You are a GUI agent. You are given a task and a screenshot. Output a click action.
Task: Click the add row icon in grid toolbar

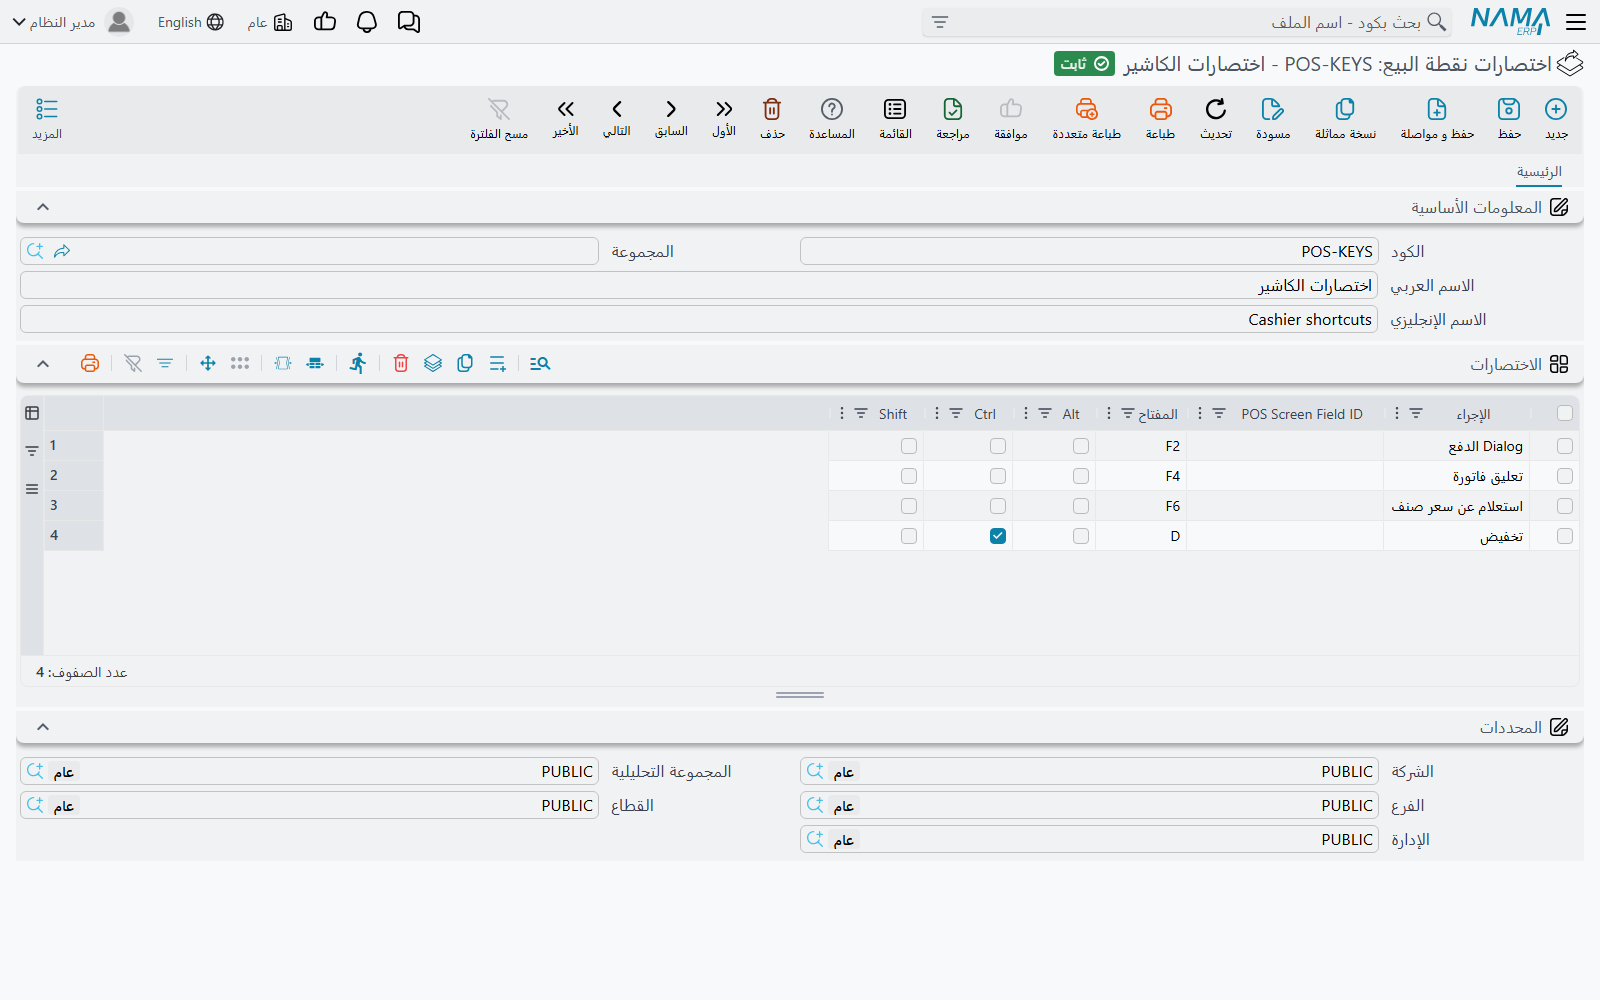[x=498, y=364]
